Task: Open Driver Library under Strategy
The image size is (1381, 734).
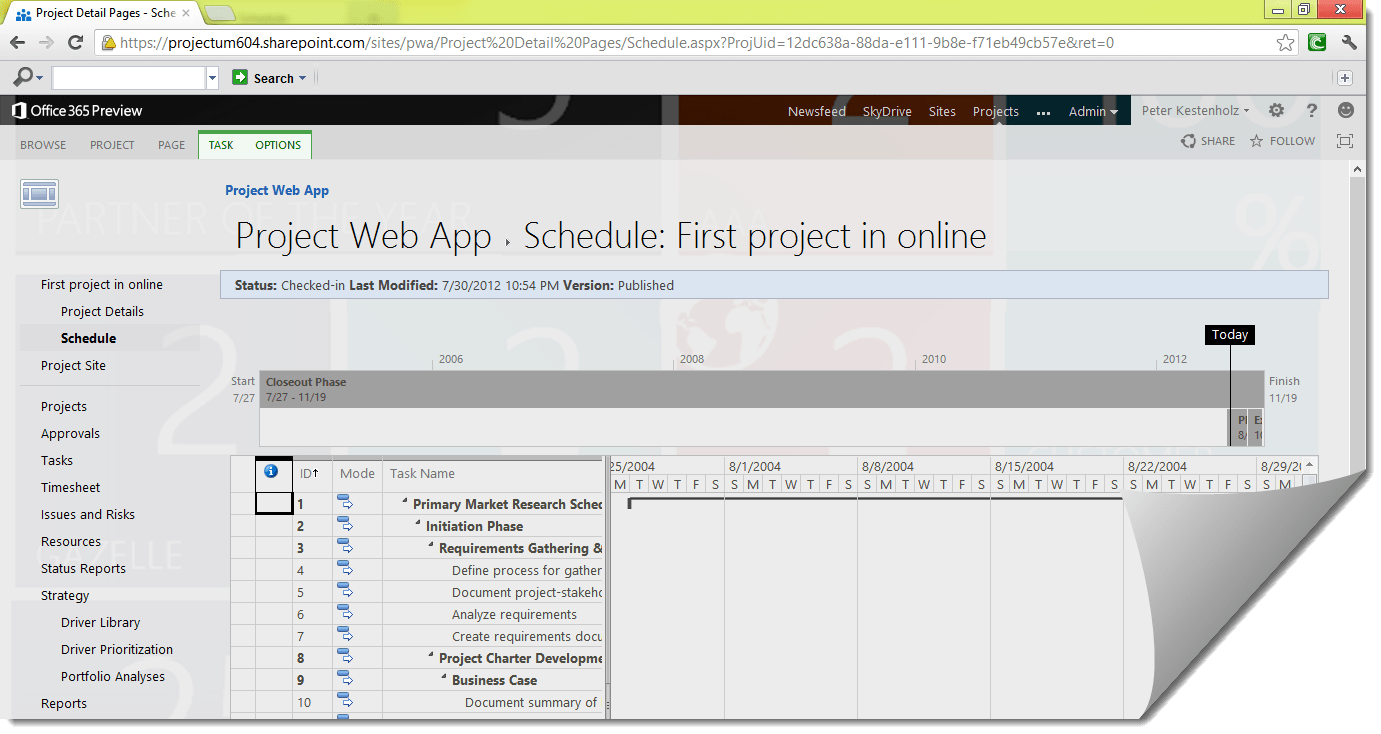Action: (100, 622)
